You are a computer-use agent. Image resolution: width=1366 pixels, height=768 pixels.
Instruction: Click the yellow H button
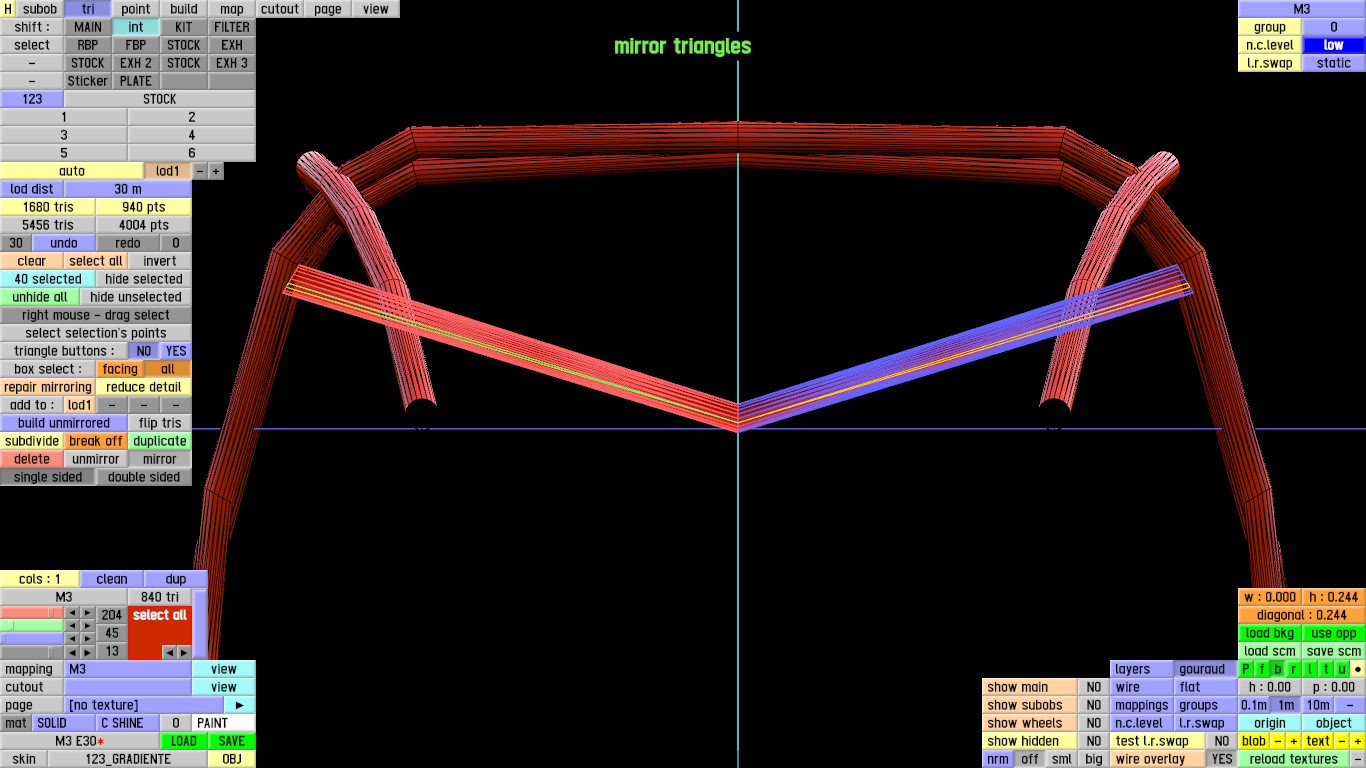pos(8,9)
